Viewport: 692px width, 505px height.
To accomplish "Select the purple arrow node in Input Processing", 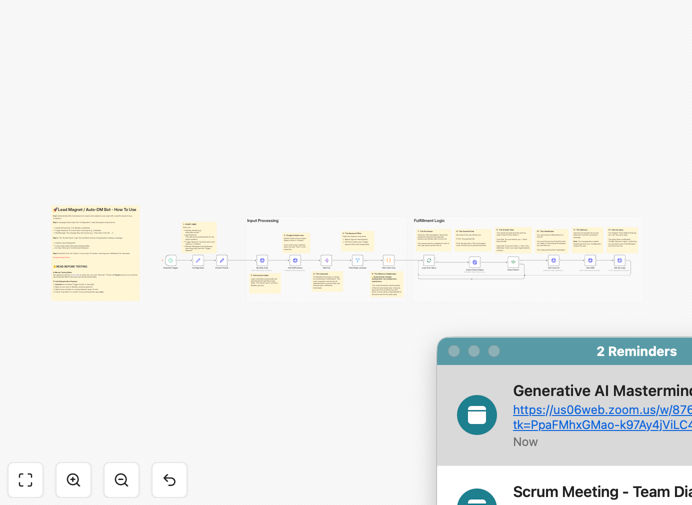I will click(x=326, y=260).
